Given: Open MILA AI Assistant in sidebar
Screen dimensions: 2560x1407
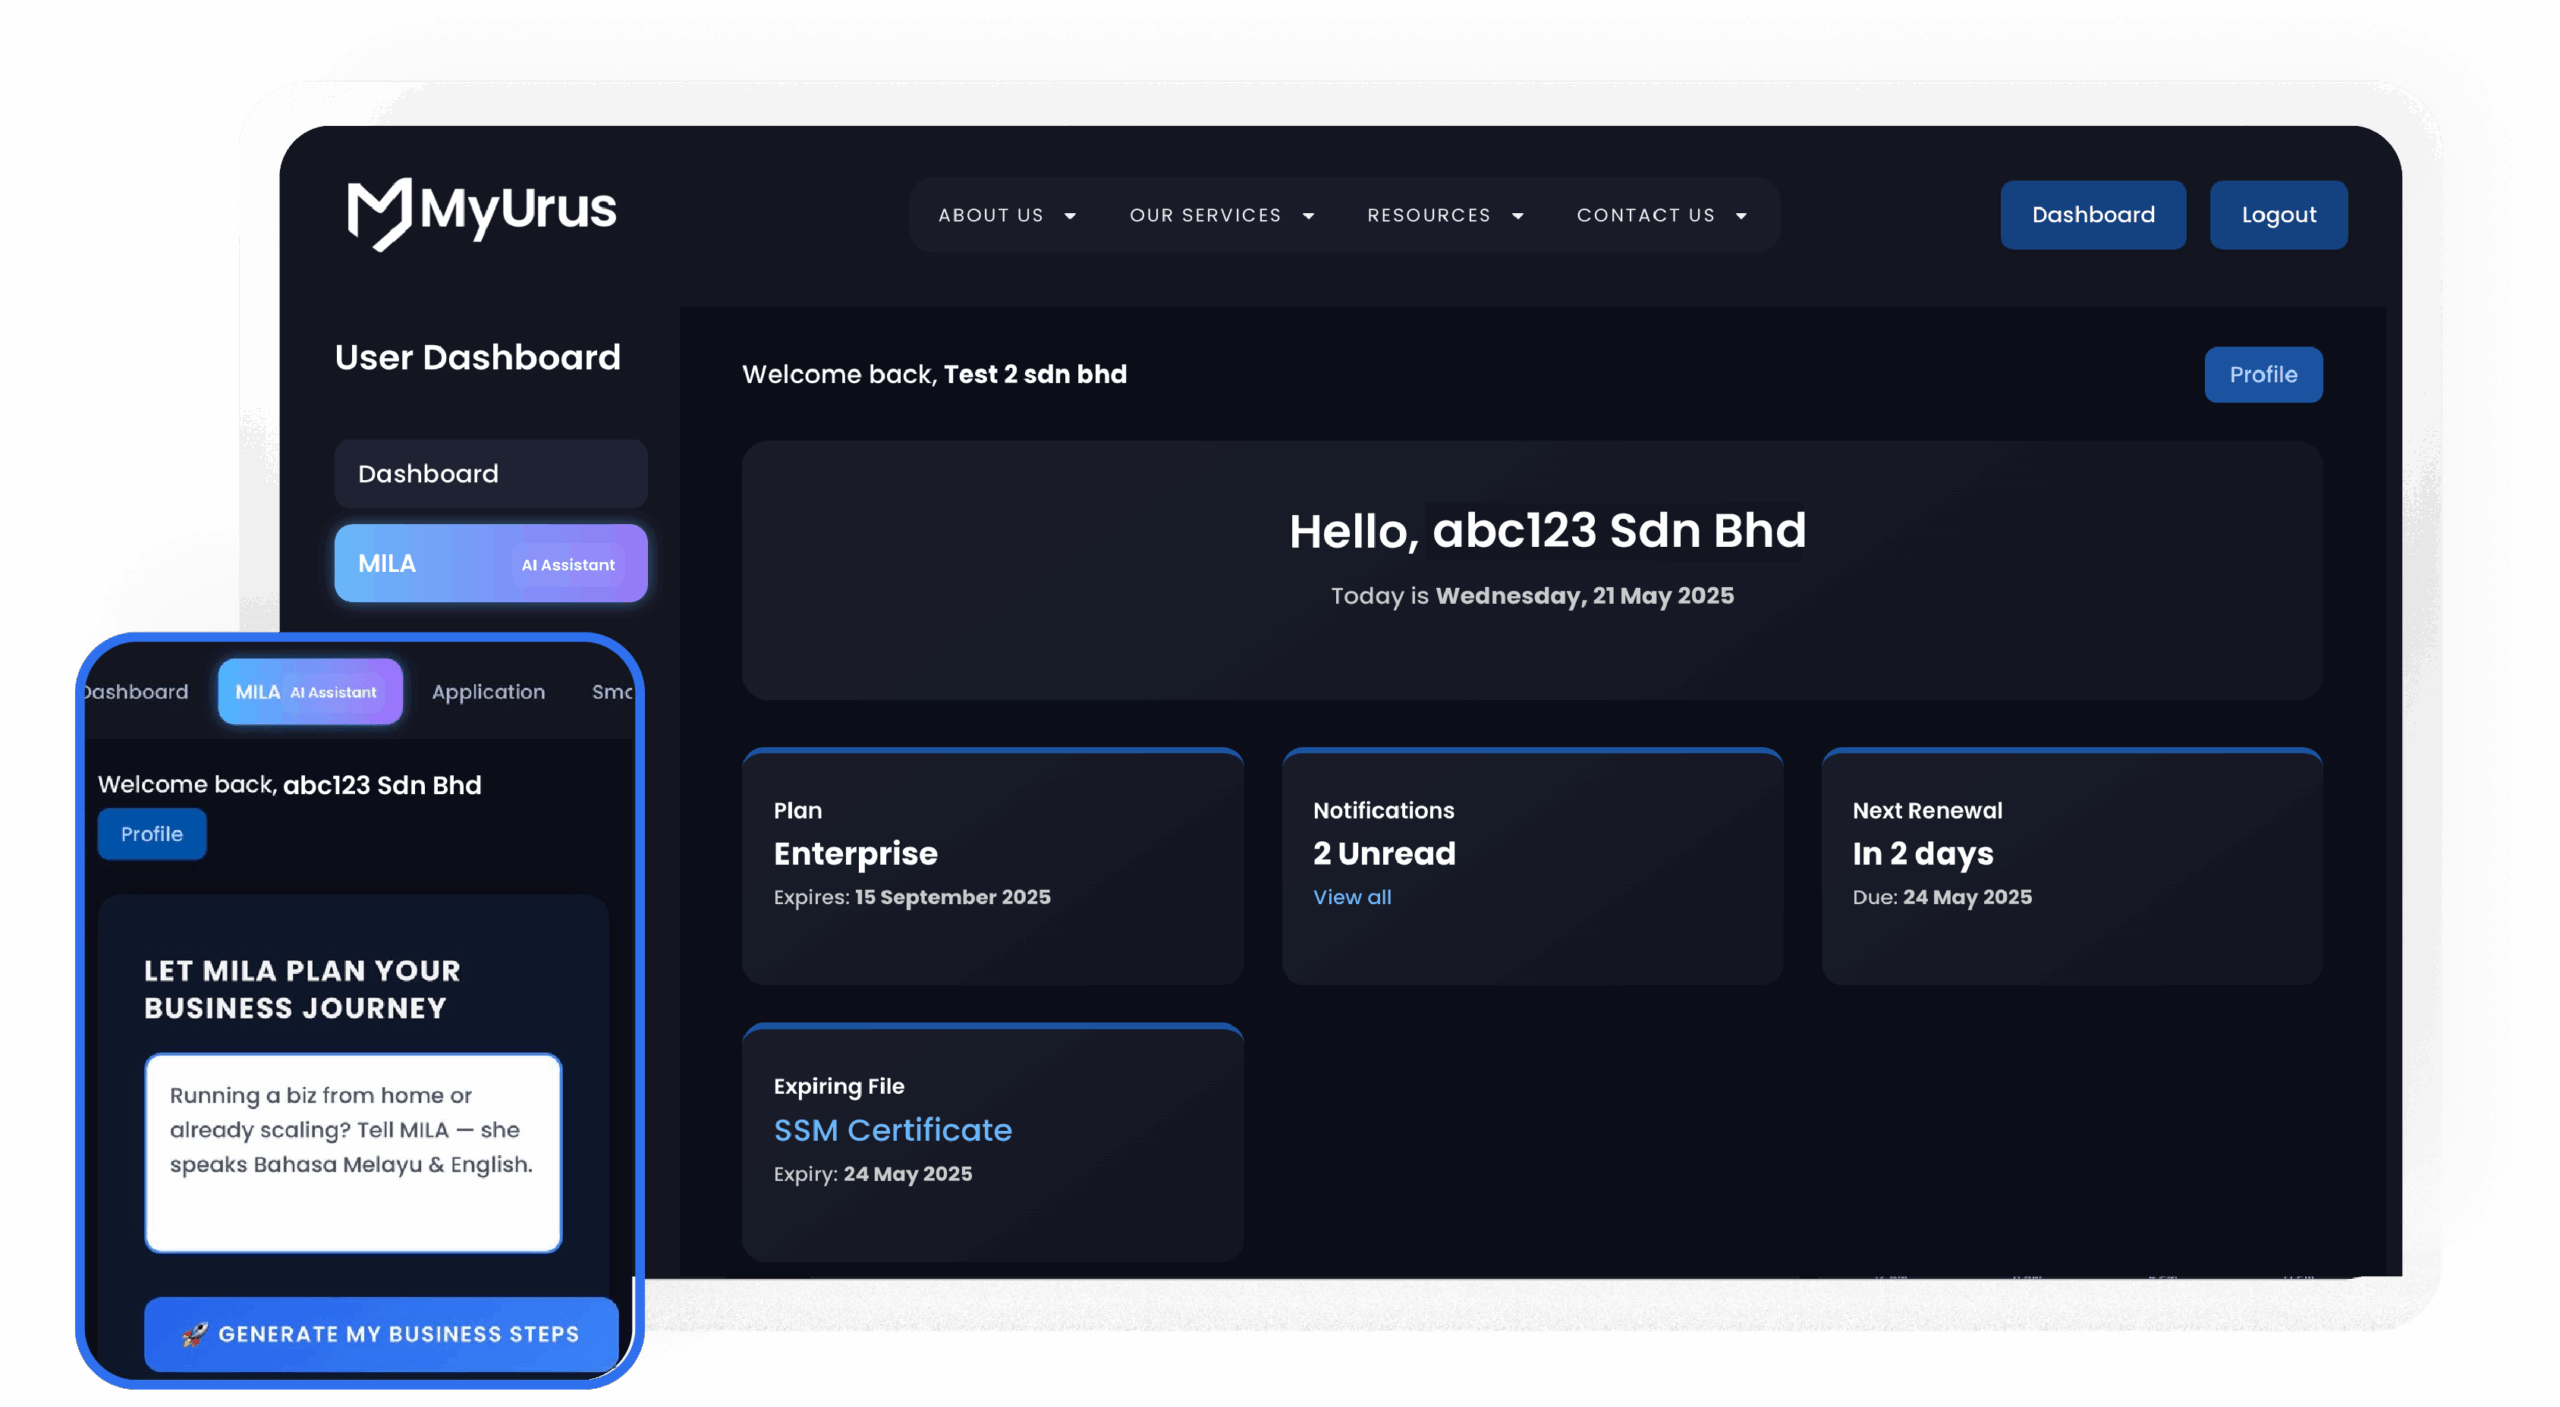Looking at the screenshot, I should (x=490, y=564).
